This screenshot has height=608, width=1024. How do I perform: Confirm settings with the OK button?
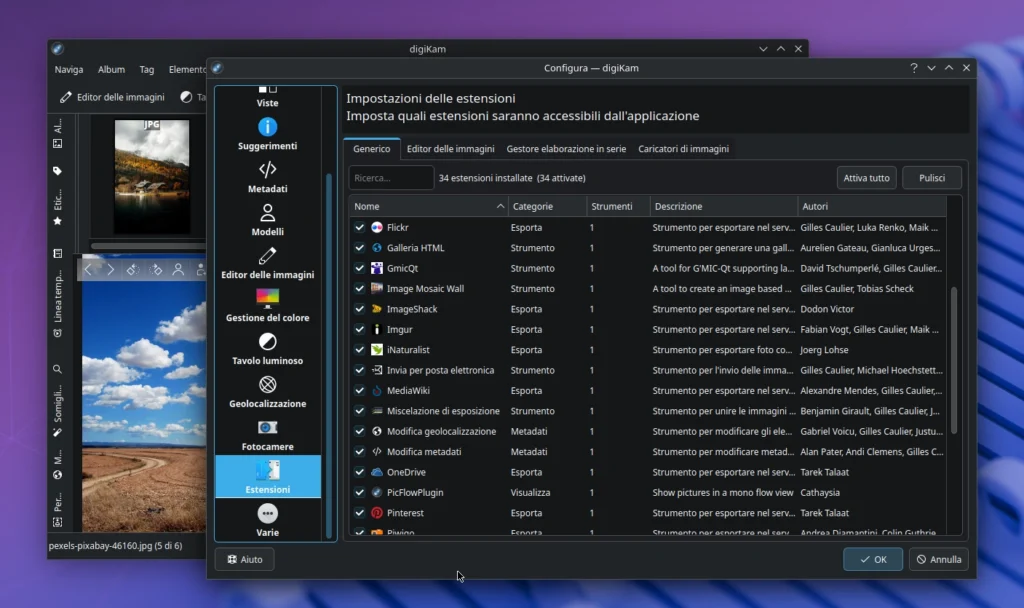(872, 559)
